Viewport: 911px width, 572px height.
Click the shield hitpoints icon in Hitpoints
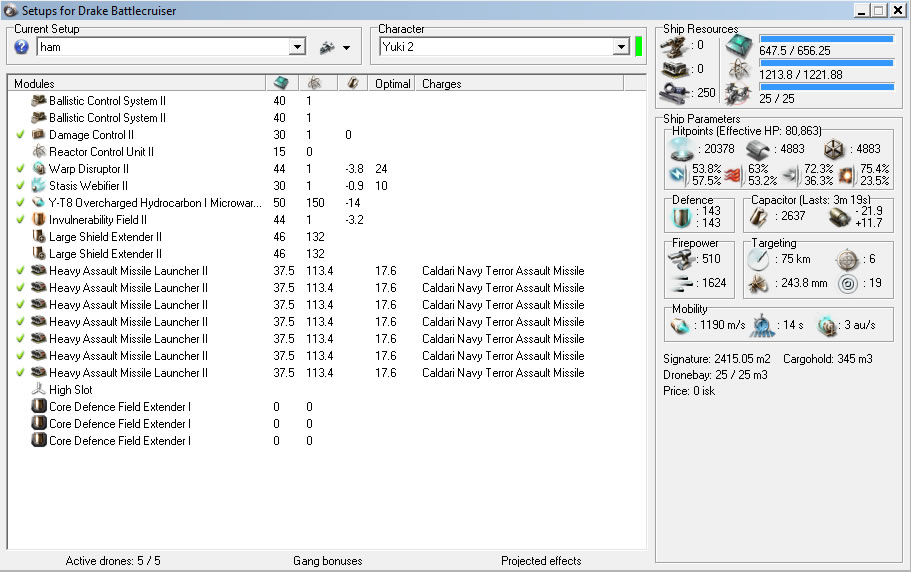click(x=682, y=149)
